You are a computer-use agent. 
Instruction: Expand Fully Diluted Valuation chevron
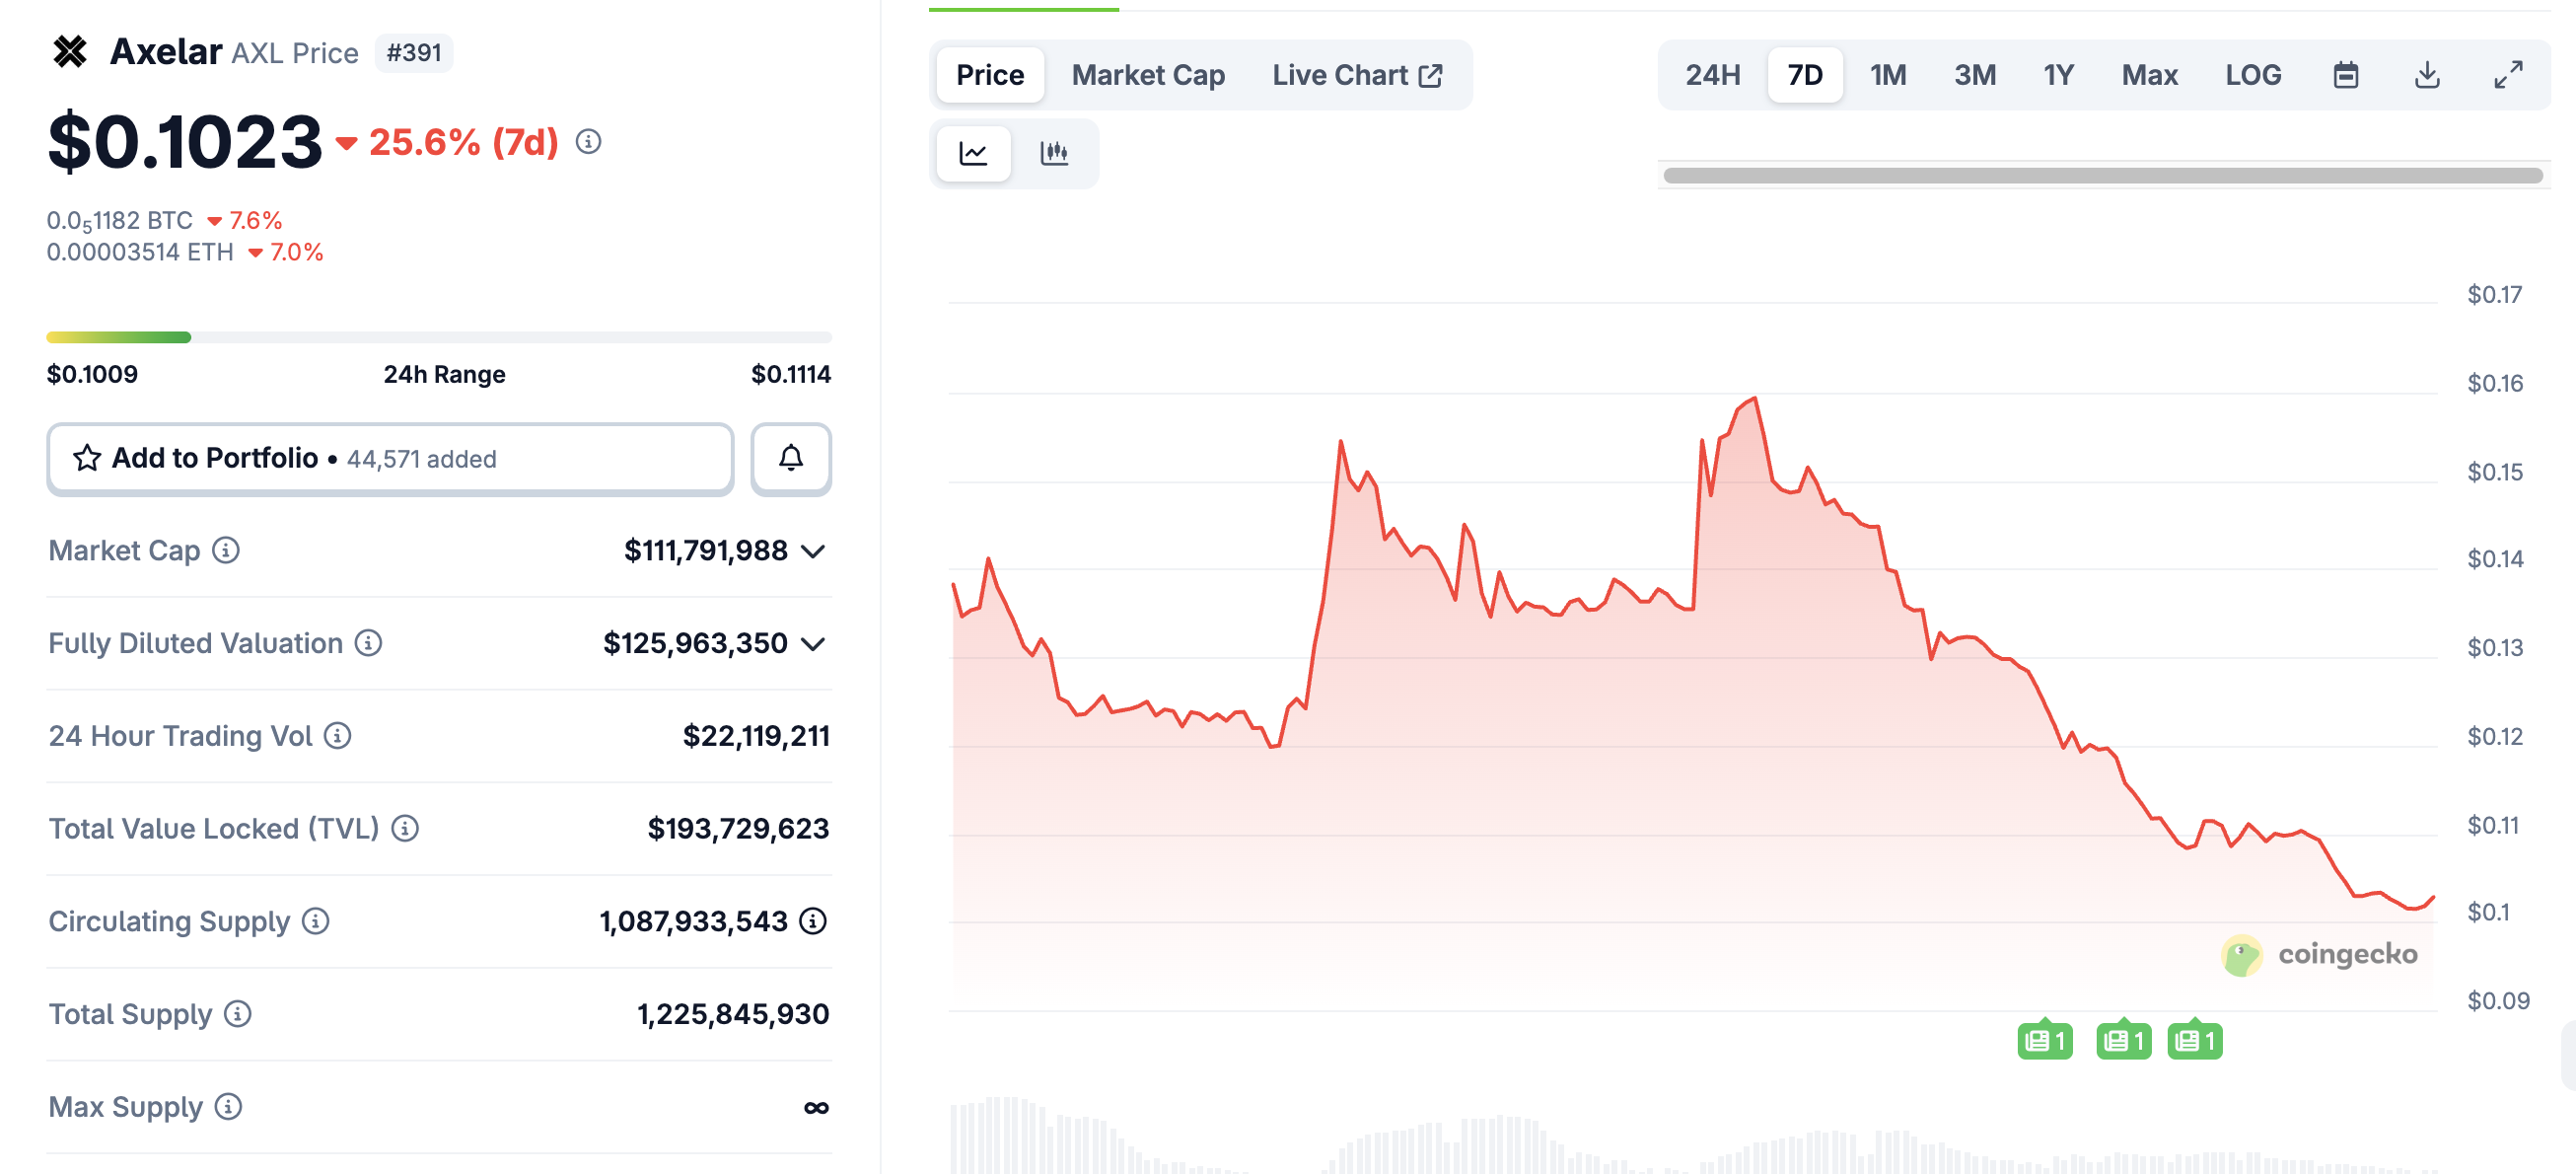[x=814, y=644]
